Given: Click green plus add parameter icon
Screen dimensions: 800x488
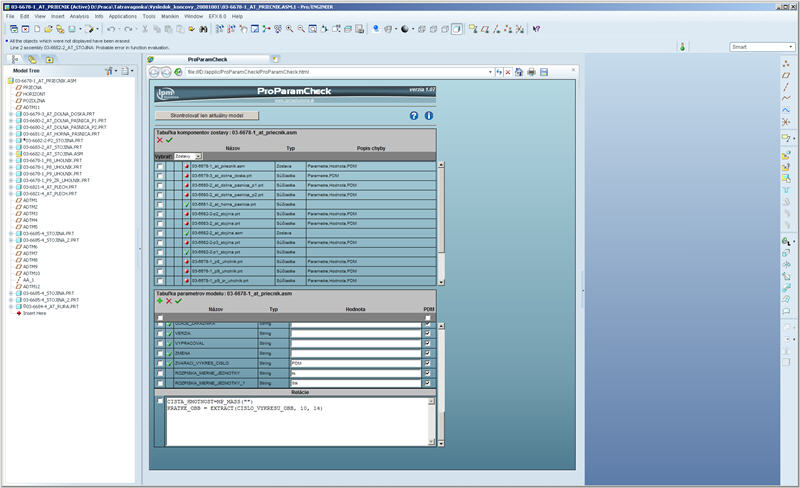Looking at the screenshot, I should 160,301.
